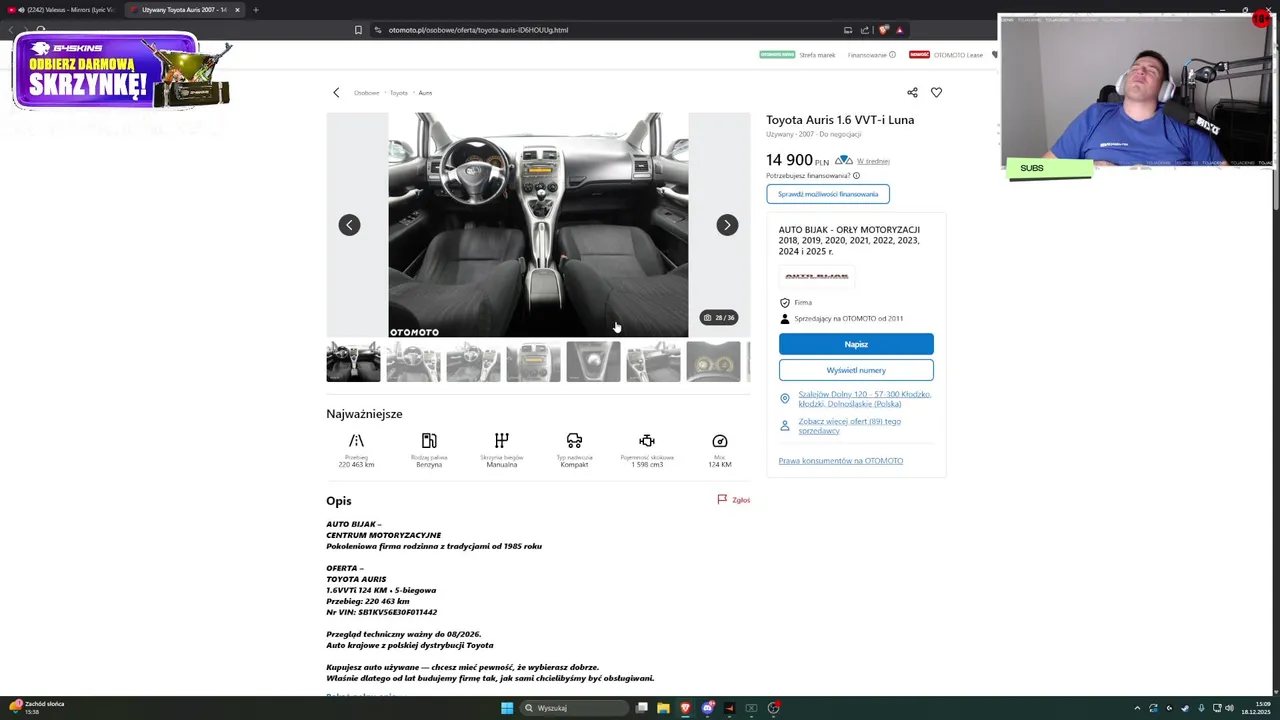Go to Auris breadcrumb
The width and height of the screenshot is (1280, 720).
coord(425,93)
